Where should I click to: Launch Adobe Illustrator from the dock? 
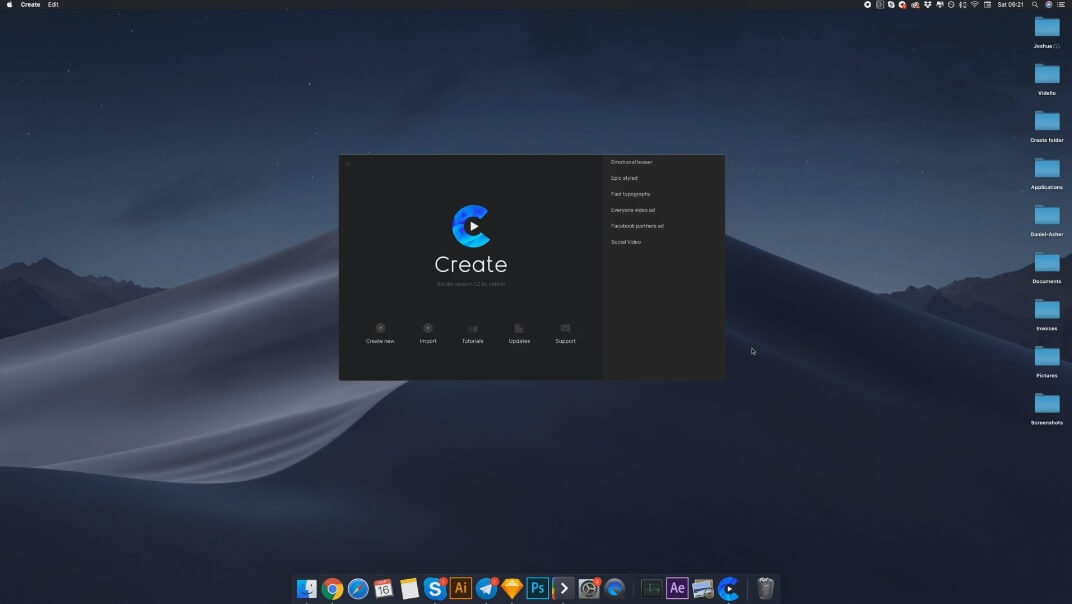pos(461,588)
